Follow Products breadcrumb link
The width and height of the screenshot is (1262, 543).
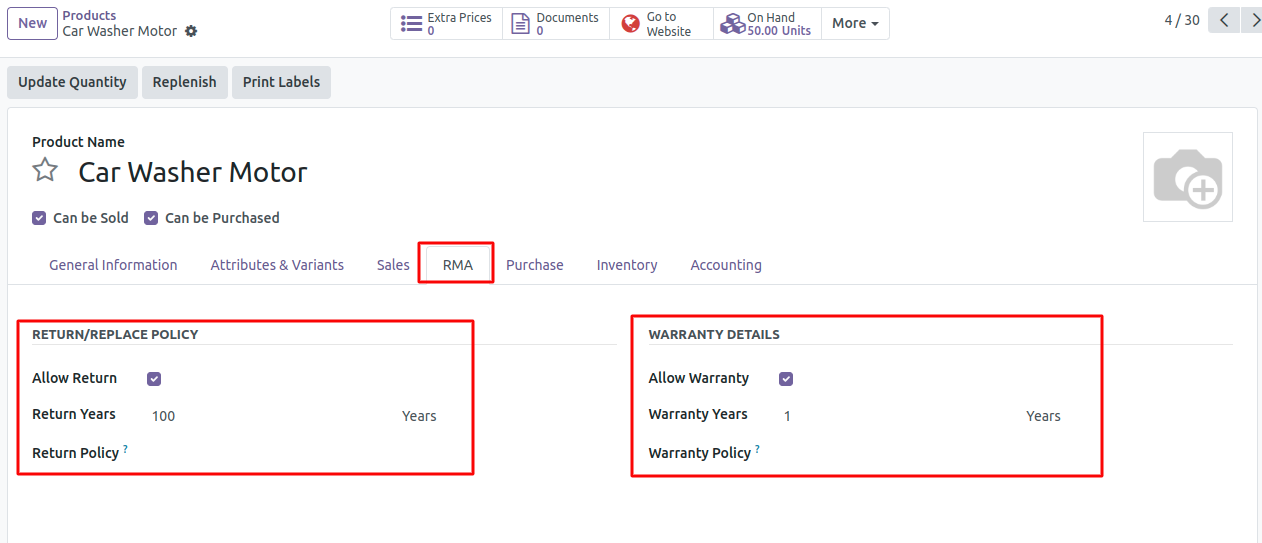(x=89, y=16)
